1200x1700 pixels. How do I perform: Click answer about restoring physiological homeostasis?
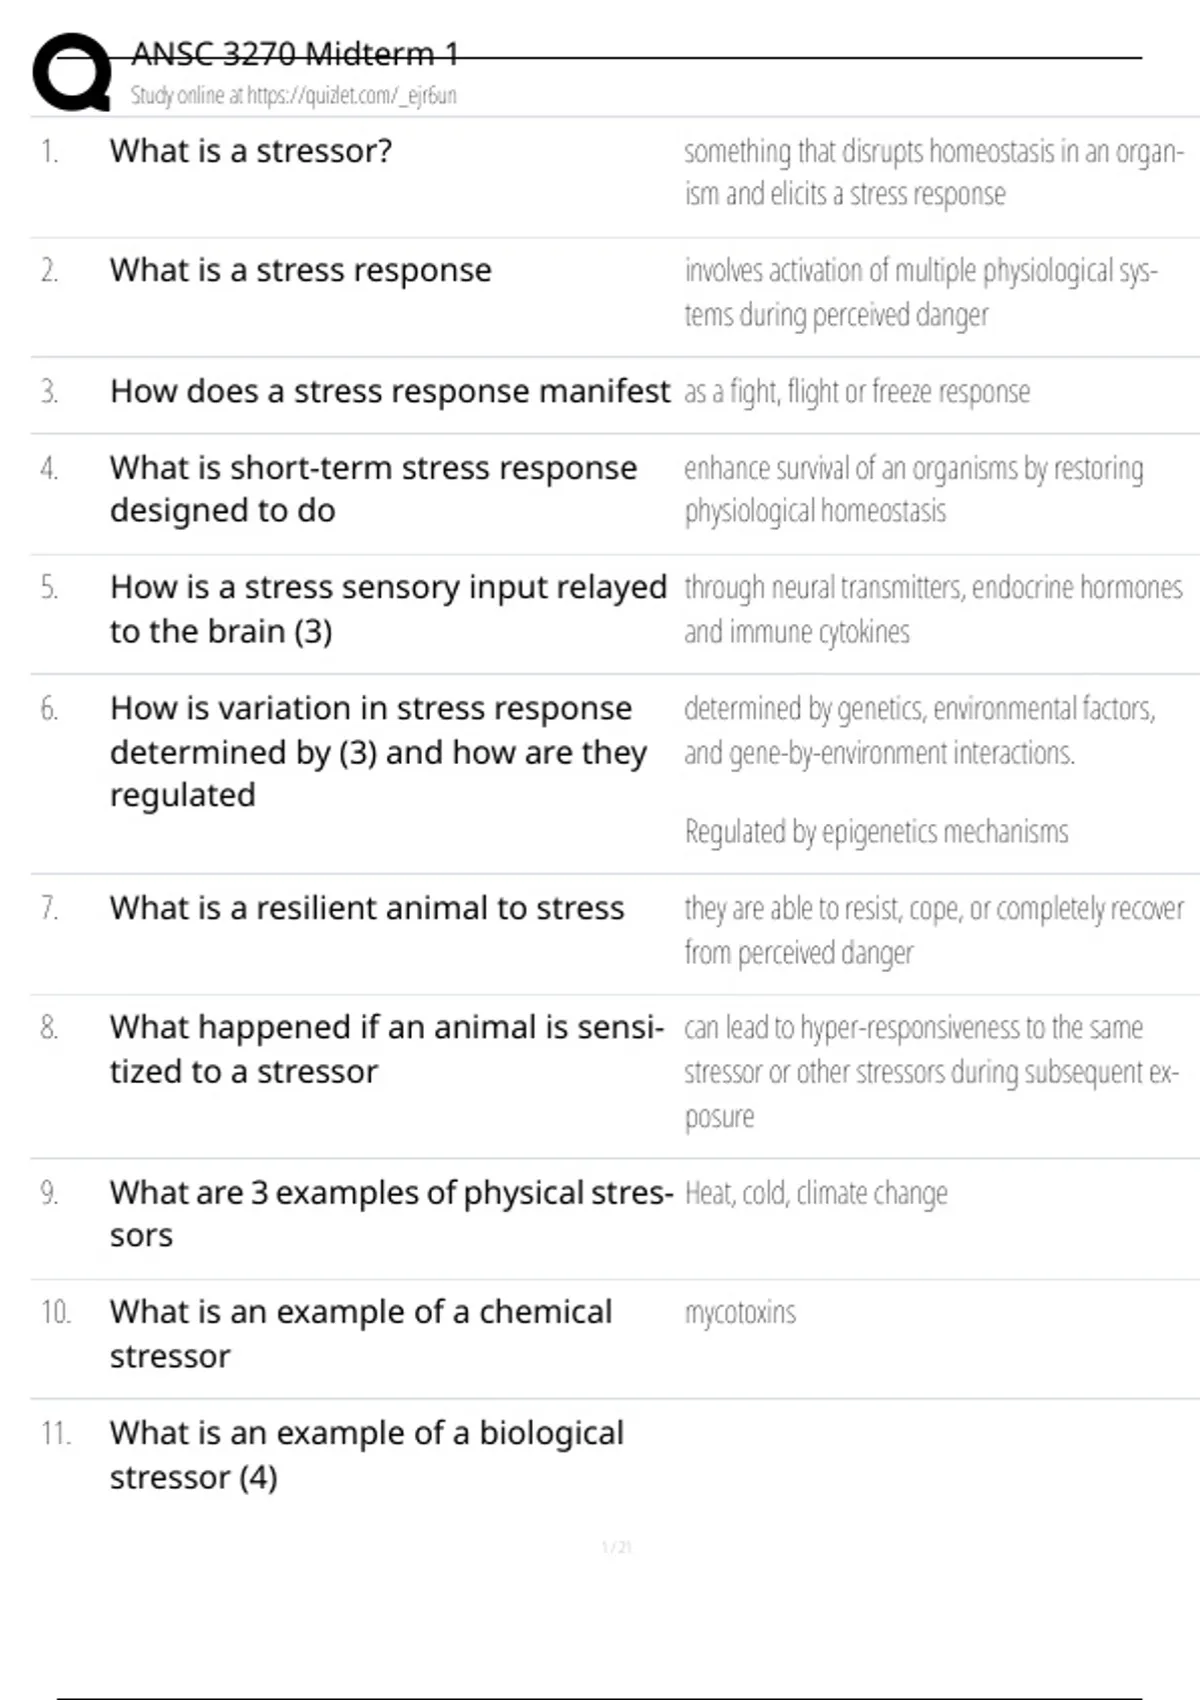click(x=913, y=489)
